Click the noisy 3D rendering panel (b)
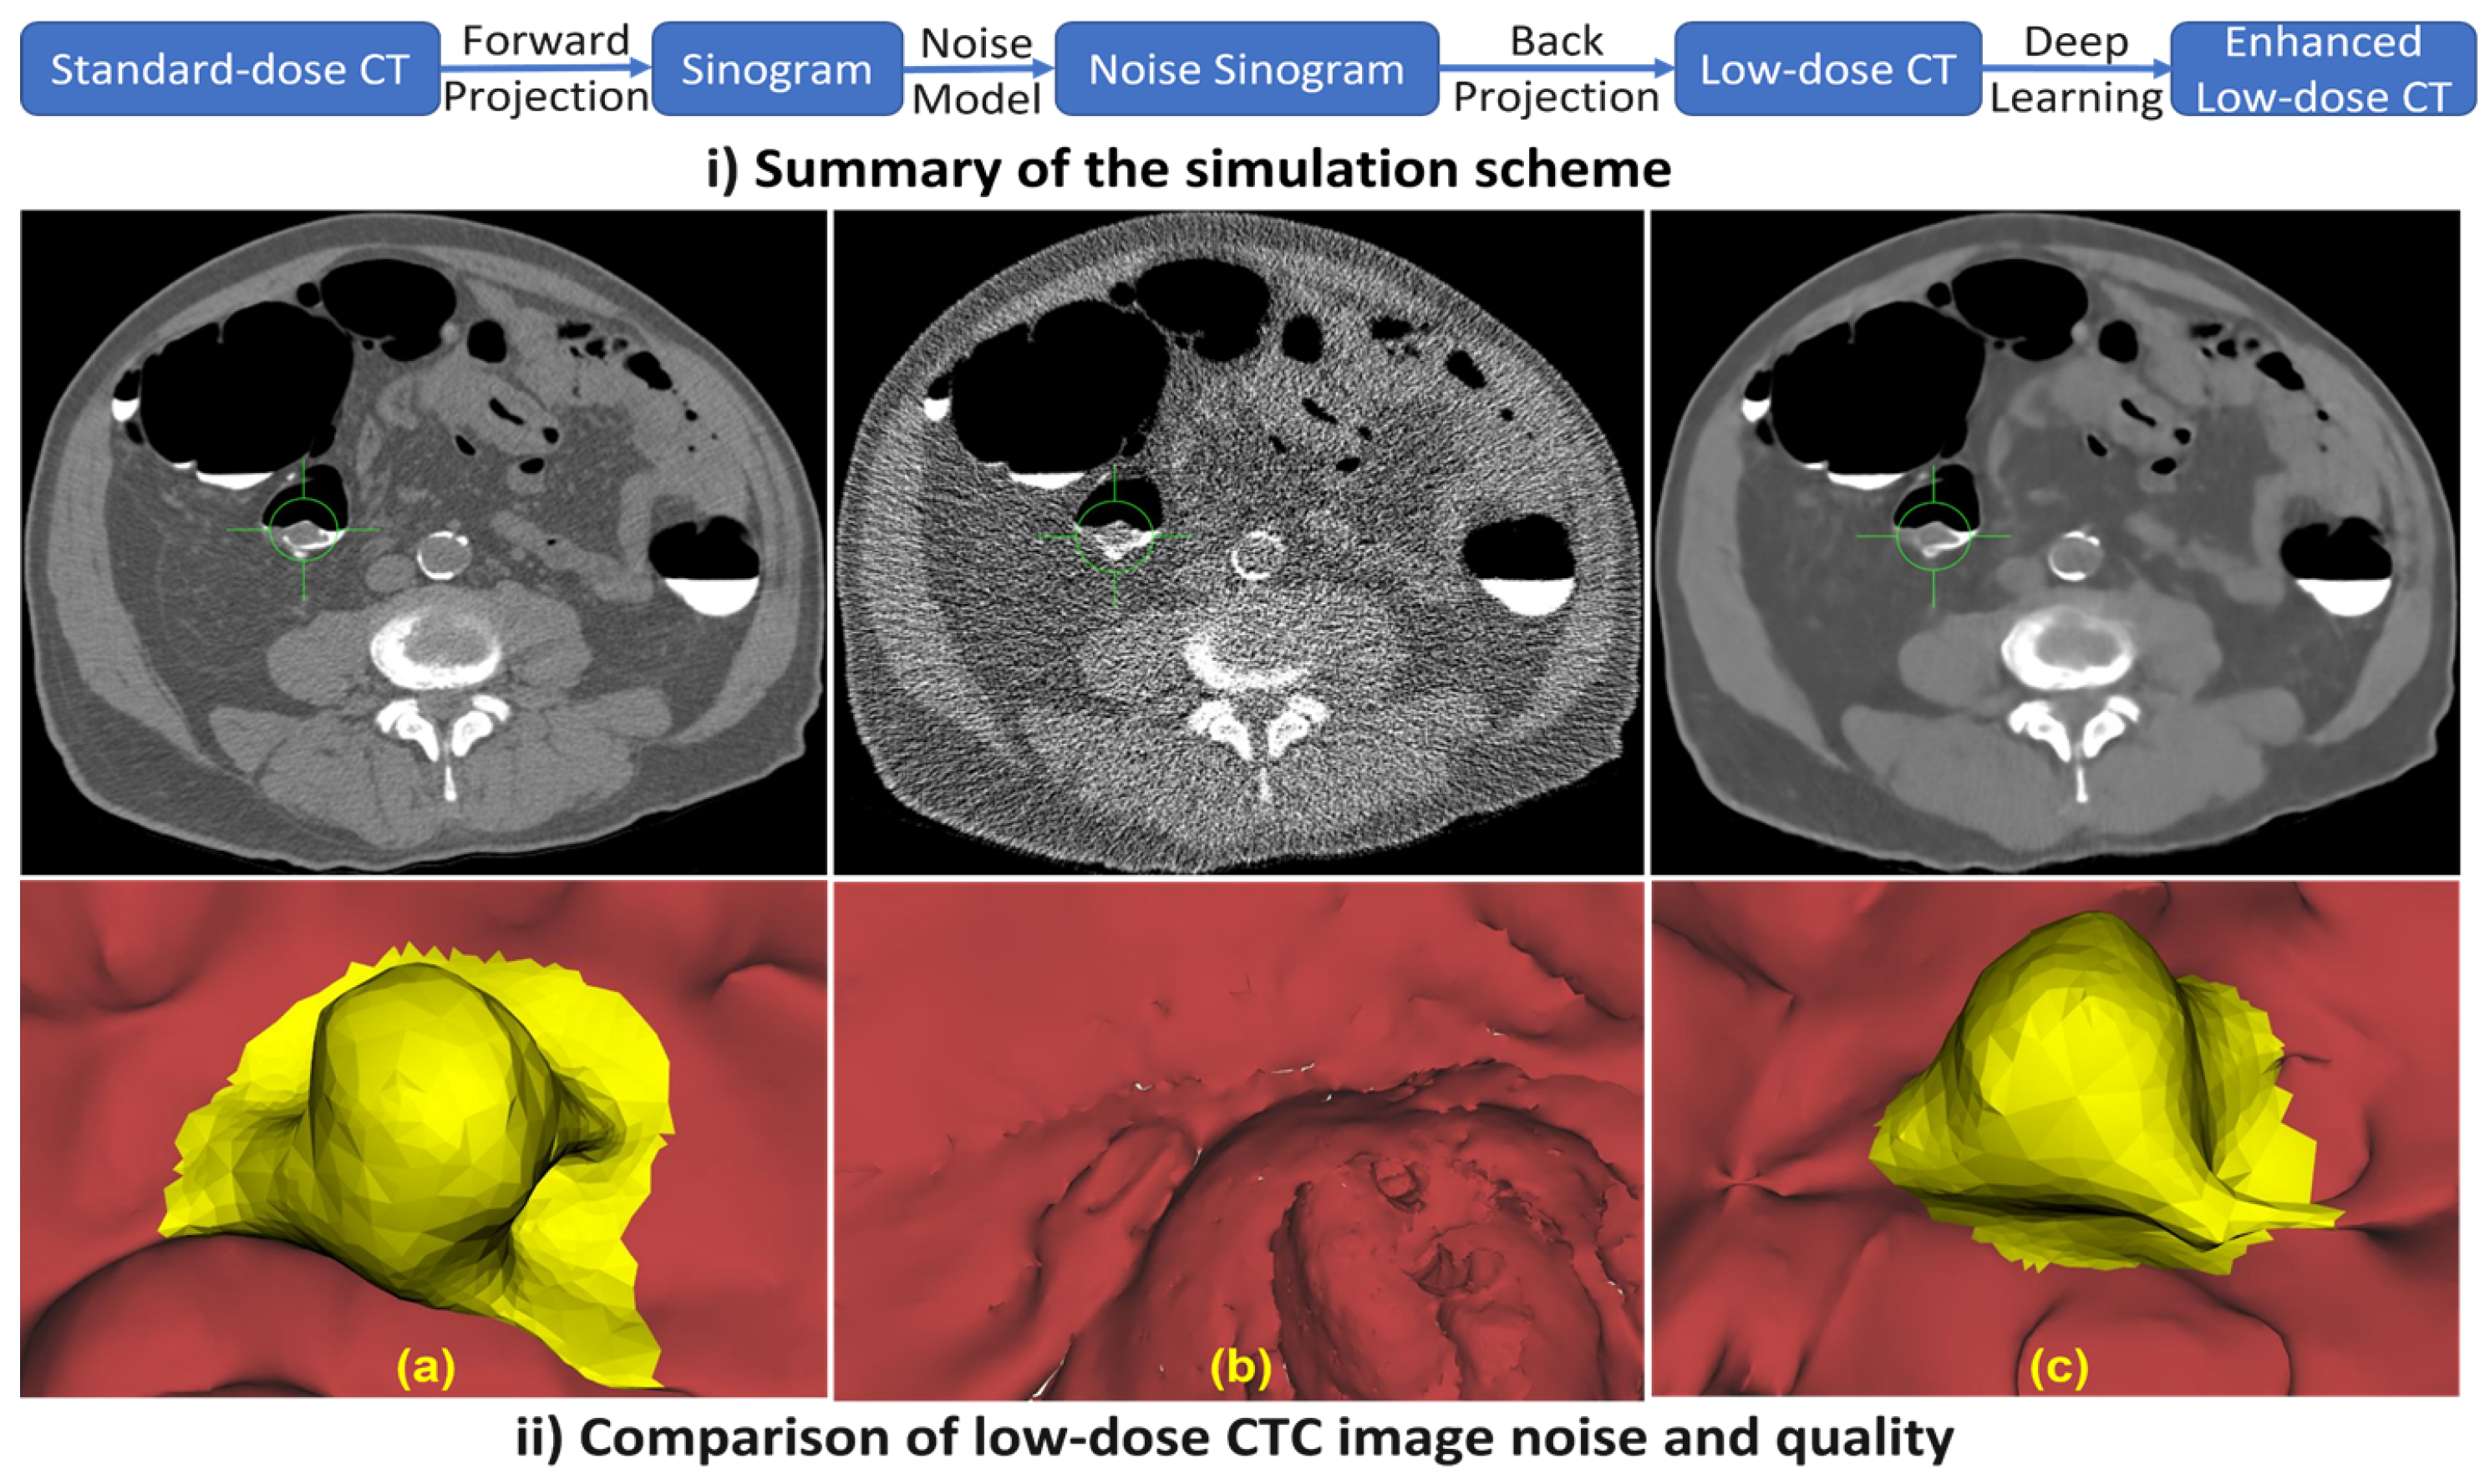The width and height of the screenshot is (2490, 1484). click(x=1238, y=1140)
